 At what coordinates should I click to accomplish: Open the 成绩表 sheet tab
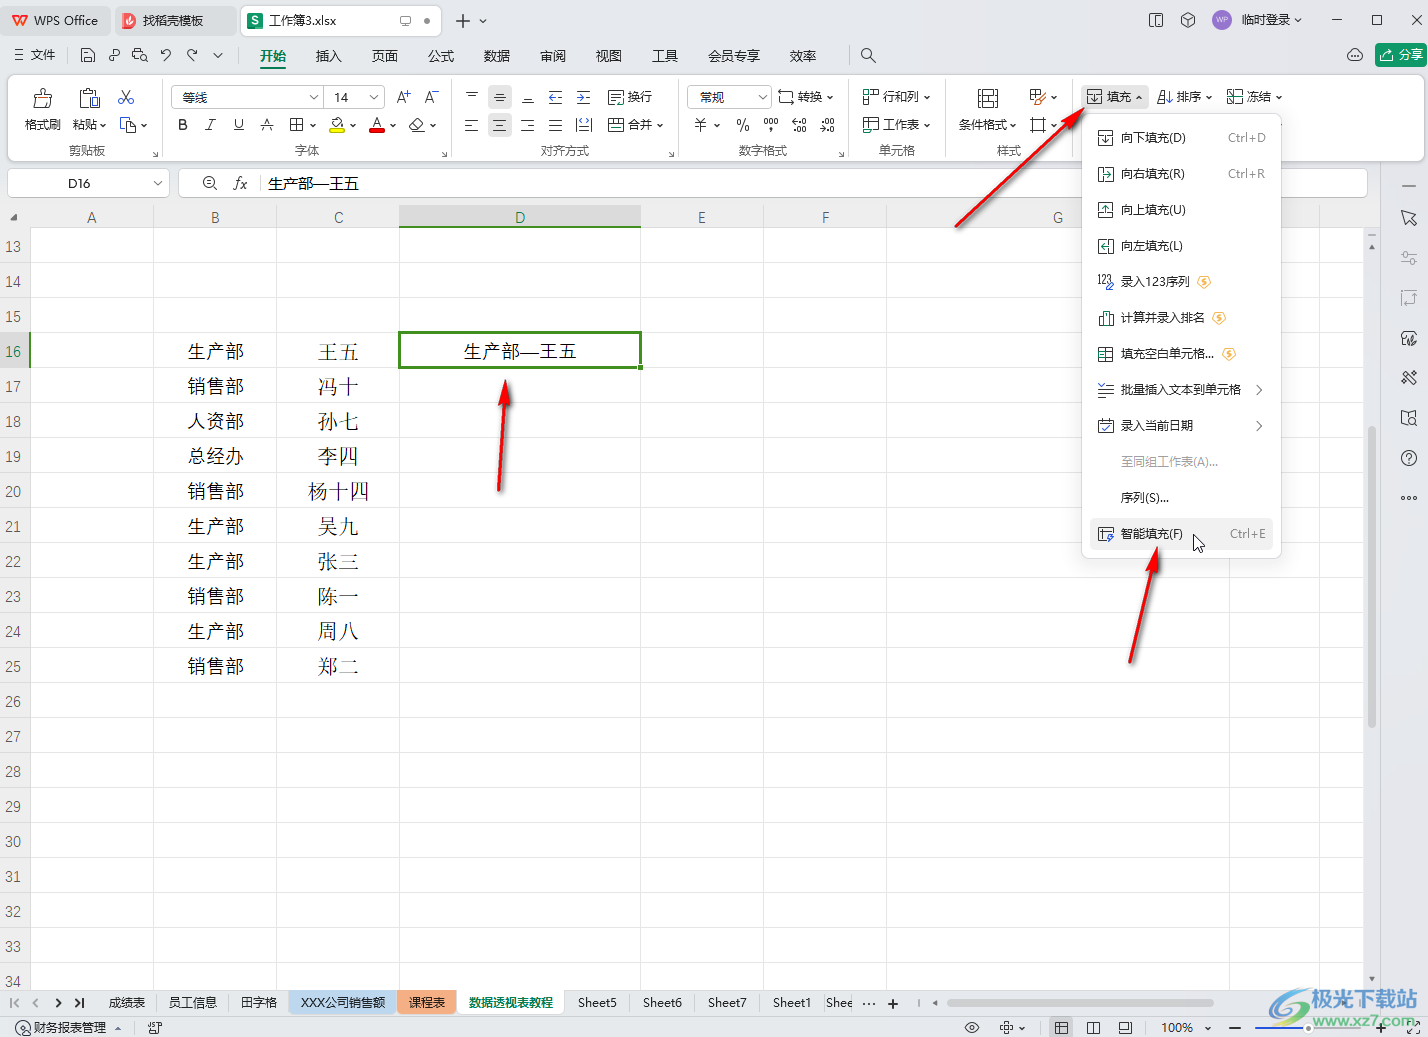(127, 1002)
